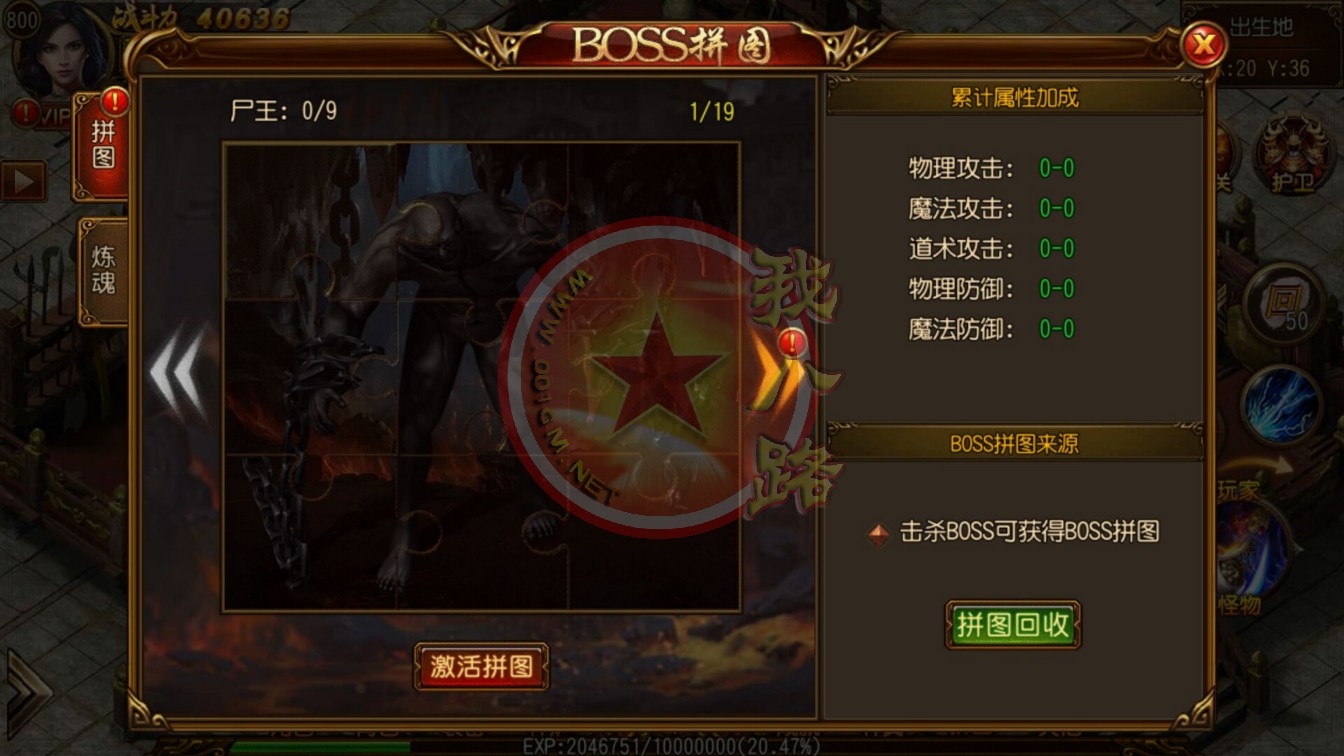Open the player character portrait
Image resolution: width=1344 pixels, height=756 pixels.
tap(62, 50)
